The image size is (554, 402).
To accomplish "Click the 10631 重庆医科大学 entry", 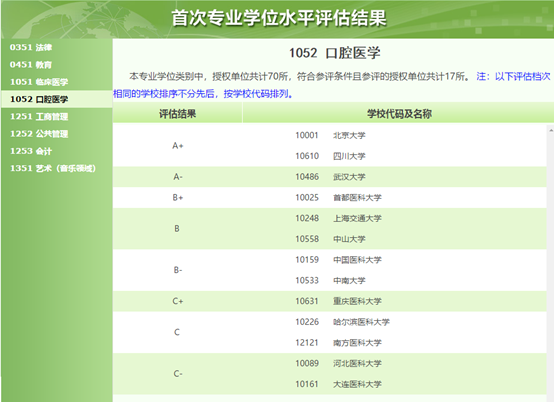I will tap(338, 301).
